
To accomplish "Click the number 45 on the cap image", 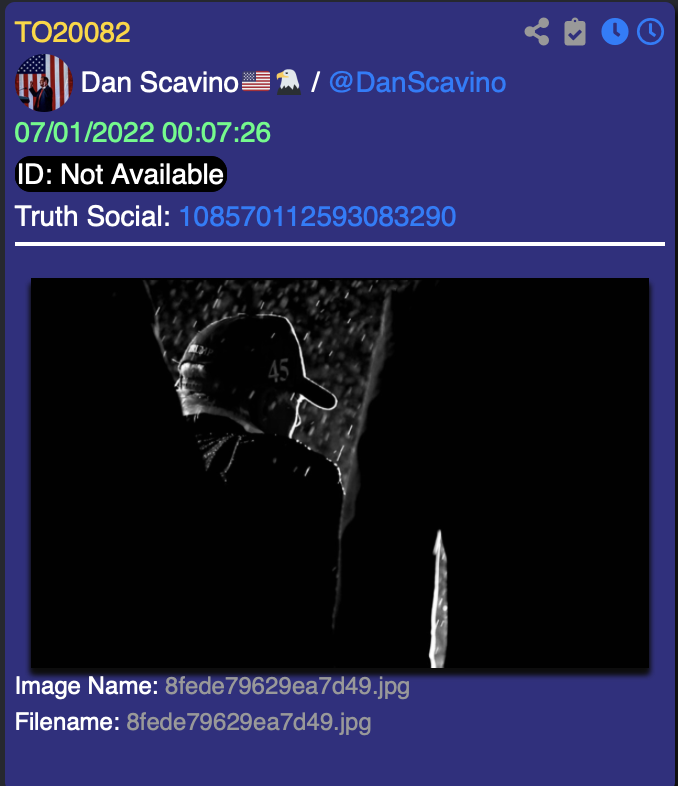I will coord(279,371).
